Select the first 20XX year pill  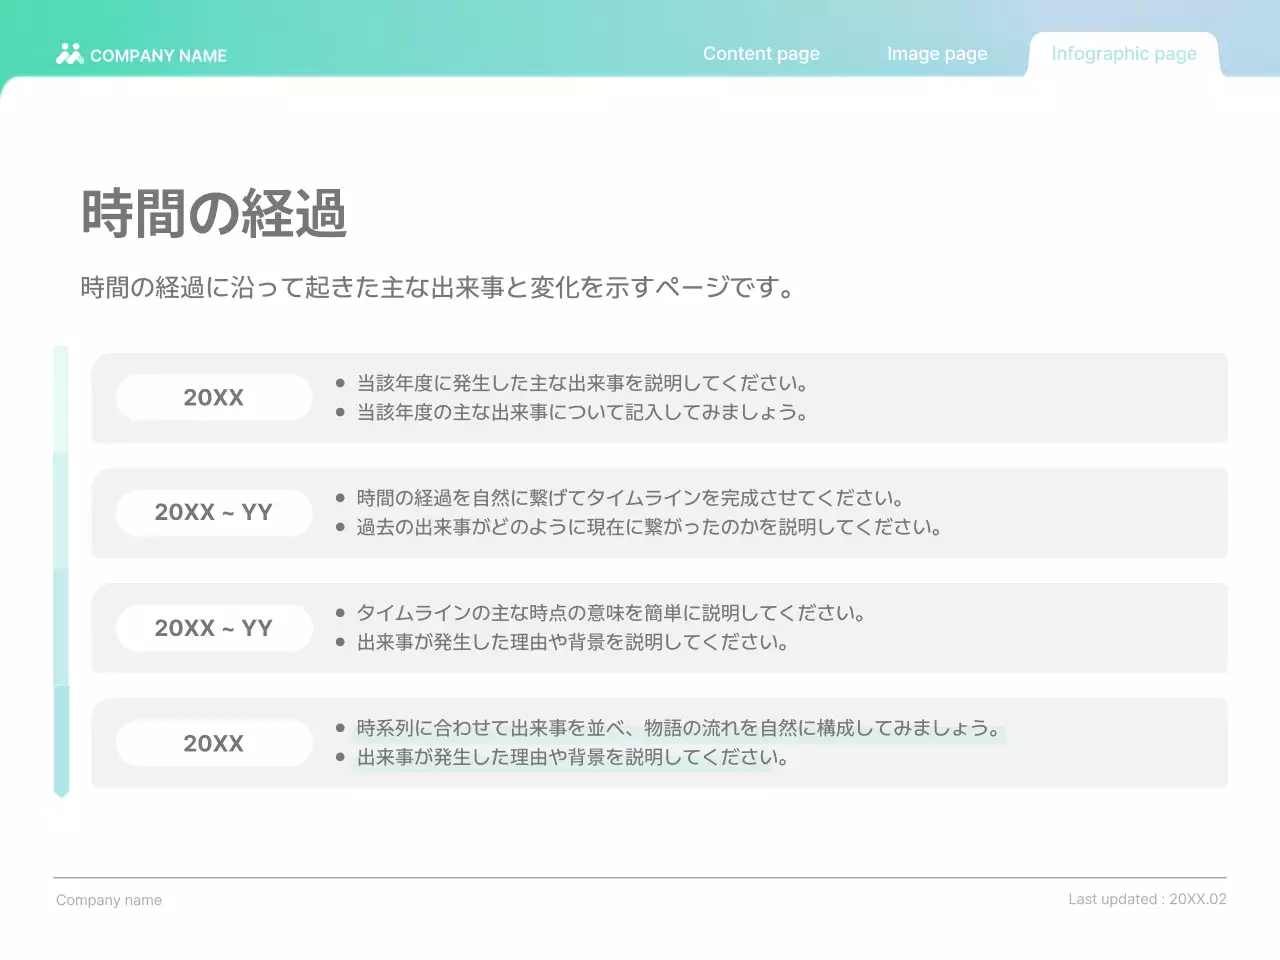pos(213,397)
